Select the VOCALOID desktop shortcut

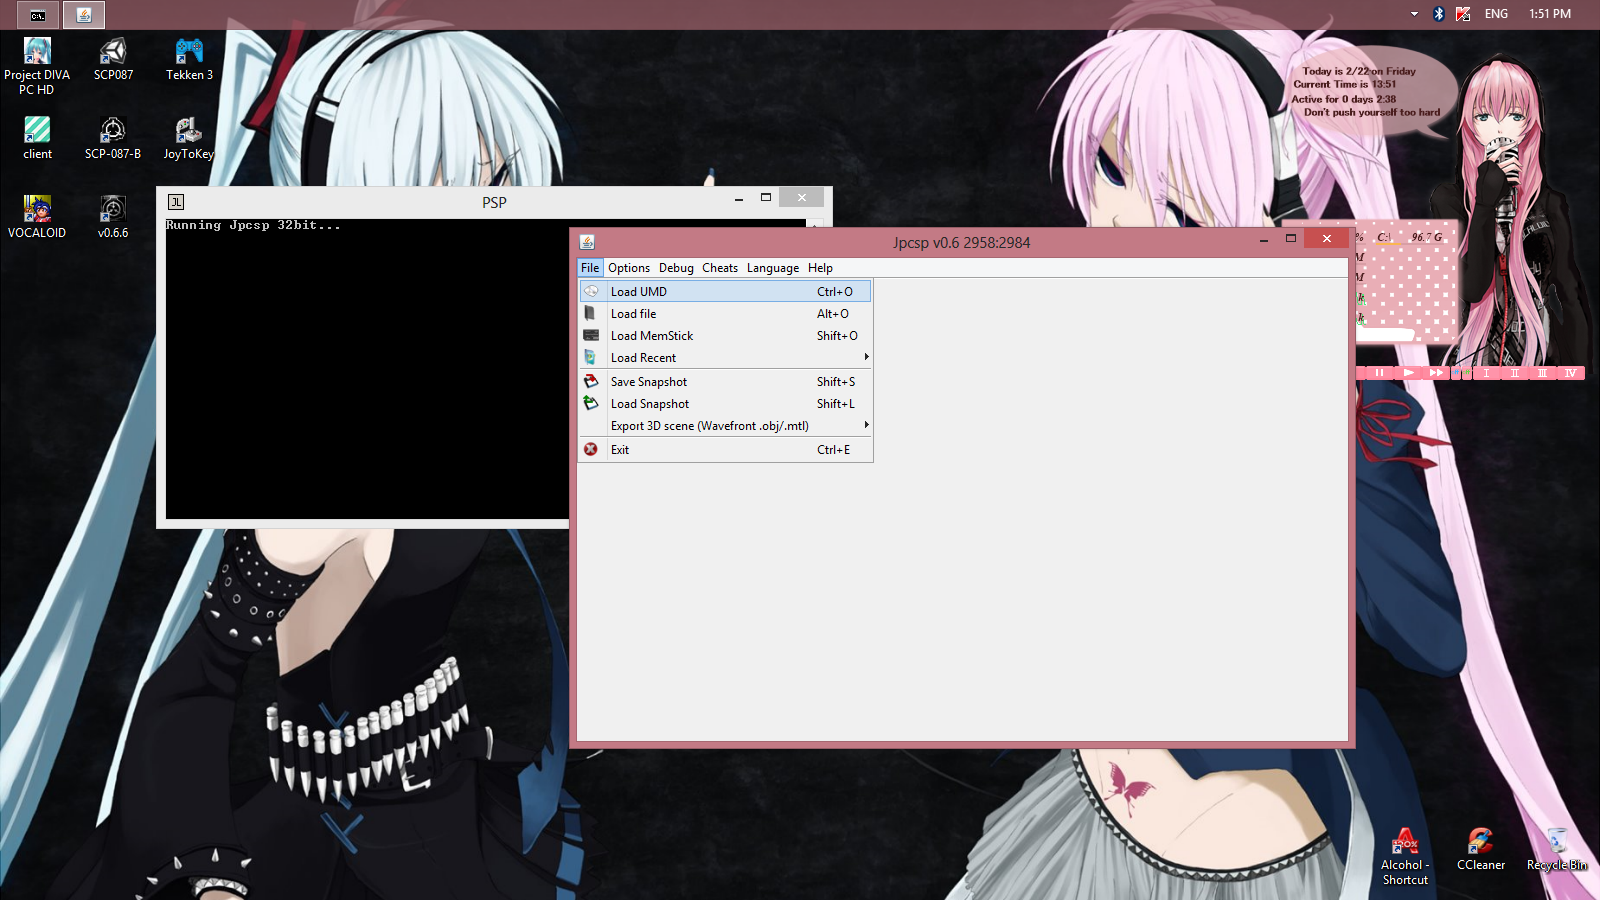(x=37, y=217)
